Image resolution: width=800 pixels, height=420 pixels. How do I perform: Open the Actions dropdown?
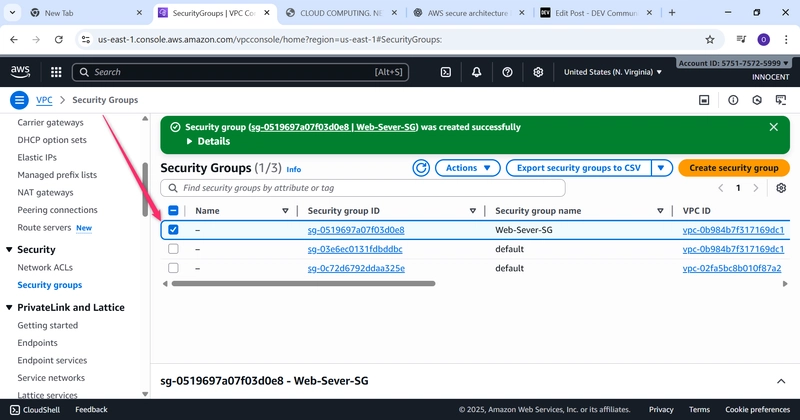point(468,168)
